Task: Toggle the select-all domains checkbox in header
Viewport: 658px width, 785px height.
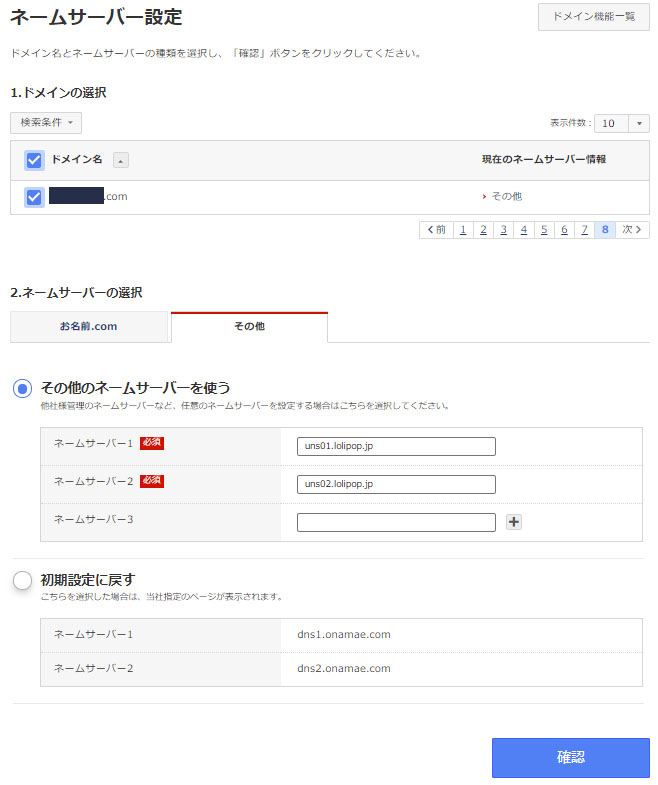Action: coord(34,160)
